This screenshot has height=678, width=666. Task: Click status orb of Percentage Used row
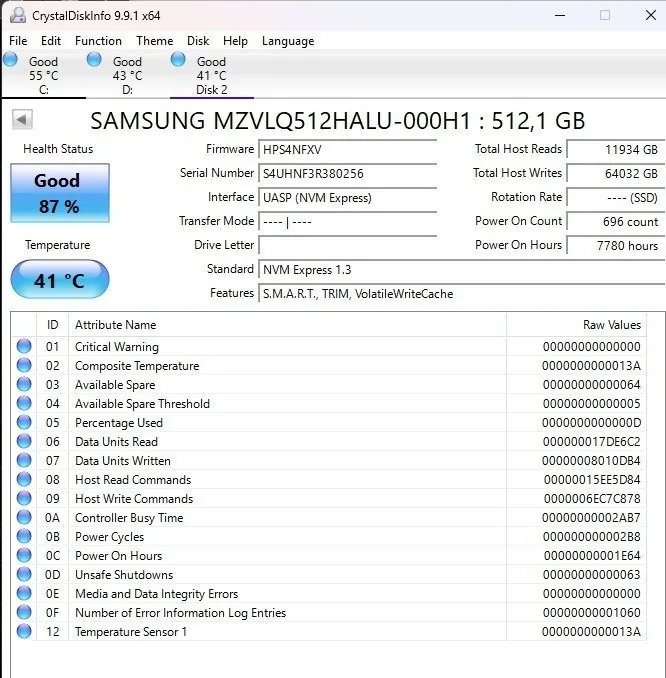coord(24,422)
